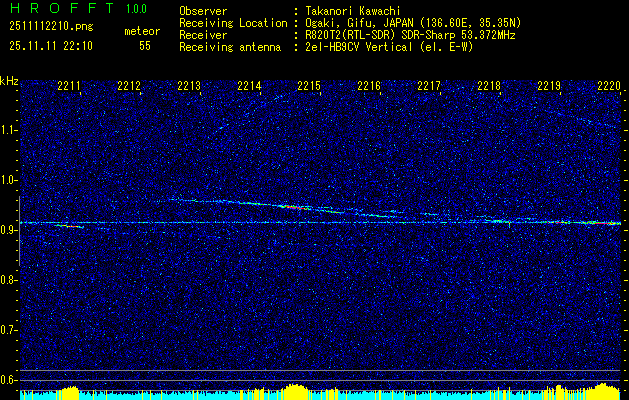629x400 pixels.
Task: Click the meteor label
Action: click(x=142, y=31)
